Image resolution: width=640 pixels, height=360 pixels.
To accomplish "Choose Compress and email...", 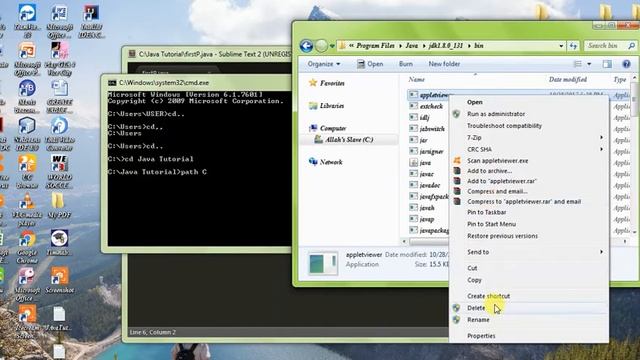I will 529,191.
